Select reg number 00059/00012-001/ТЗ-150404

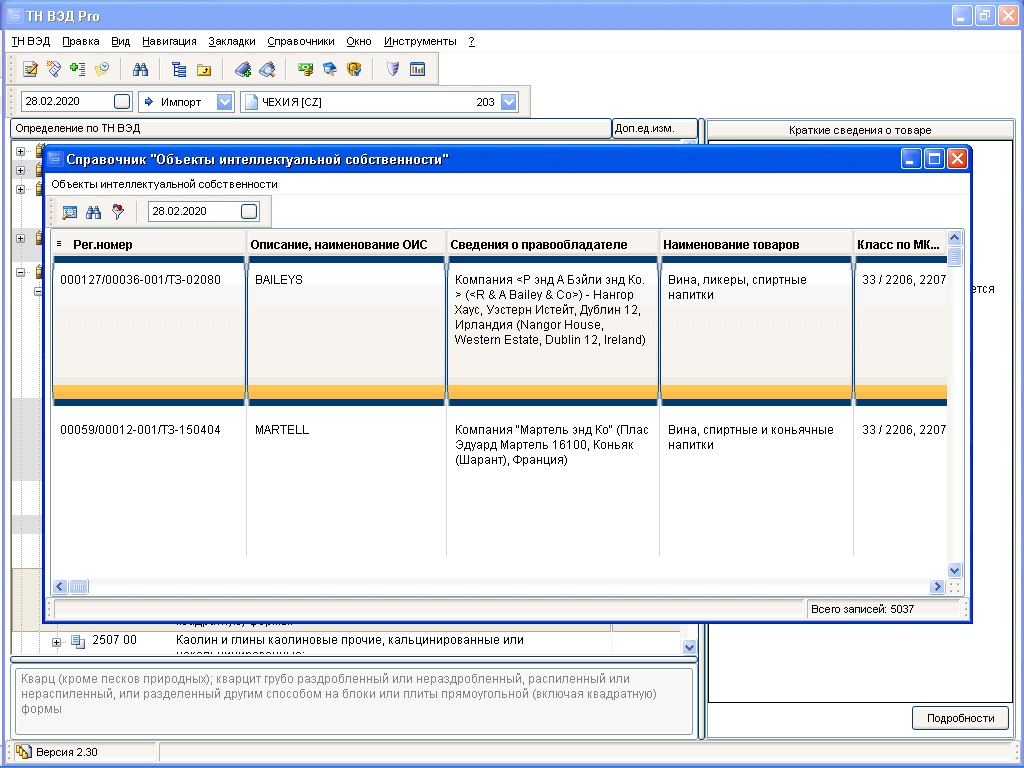pyautogui.click(x=140, y=430)
